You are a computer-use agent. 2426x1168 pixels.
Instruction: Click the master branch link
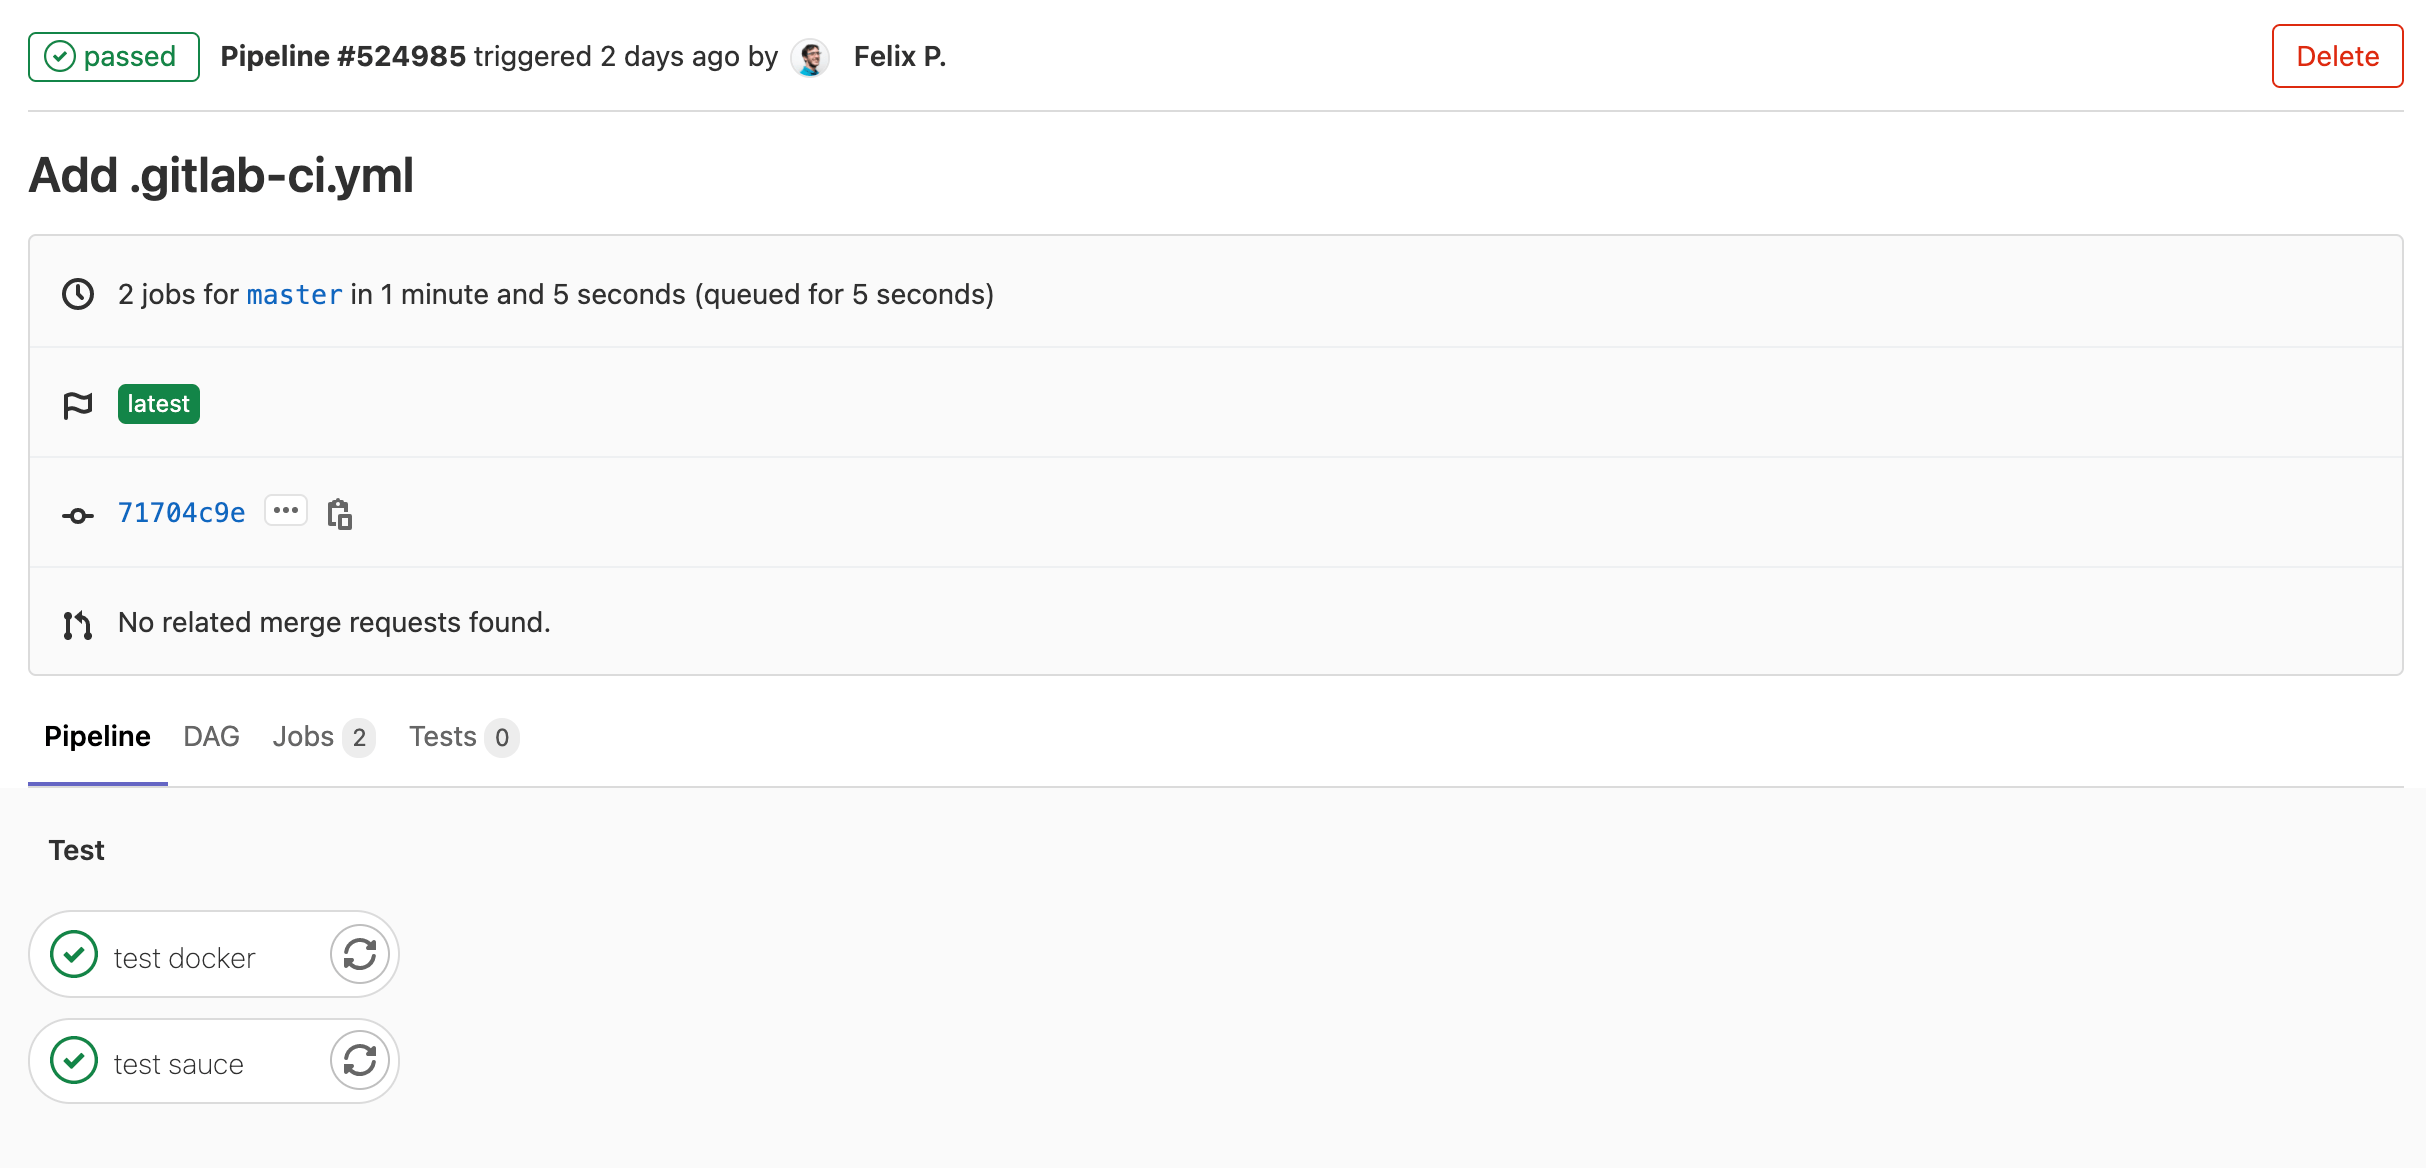tap(296, 294)
